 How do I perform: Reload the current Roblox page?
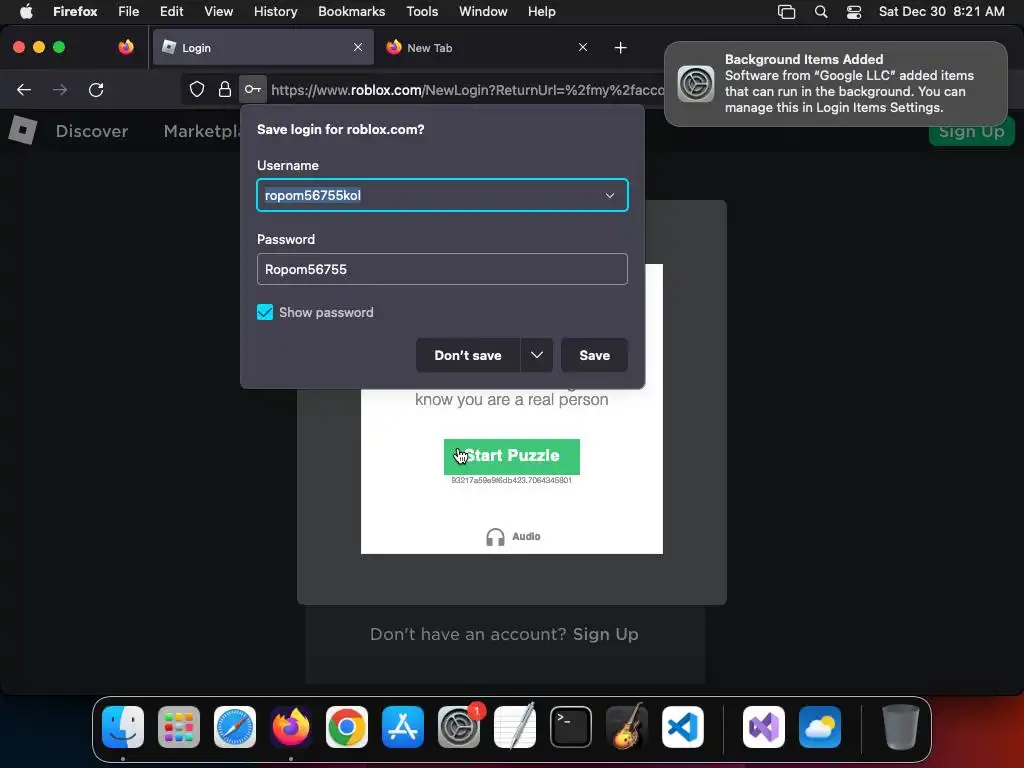[96, 89]
